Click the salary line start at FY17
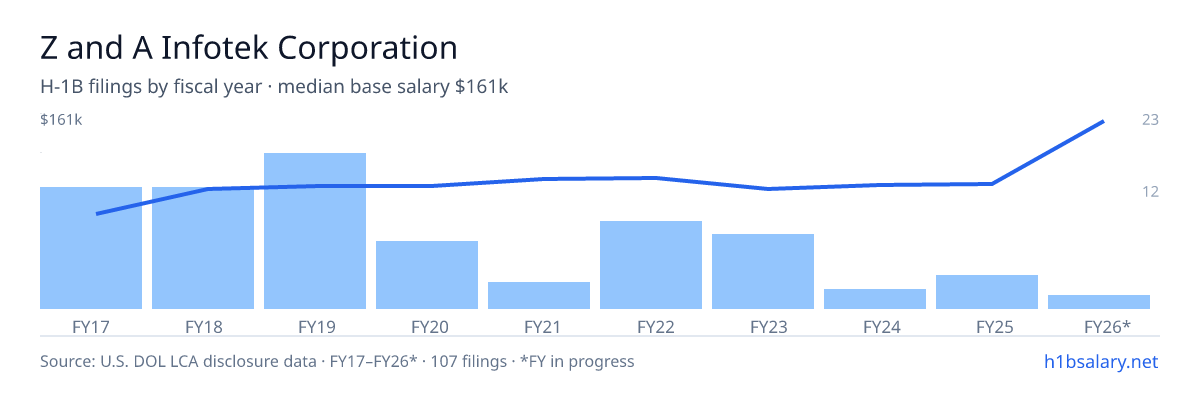Viewport: 1200px width, 400px height. [97, 213]
